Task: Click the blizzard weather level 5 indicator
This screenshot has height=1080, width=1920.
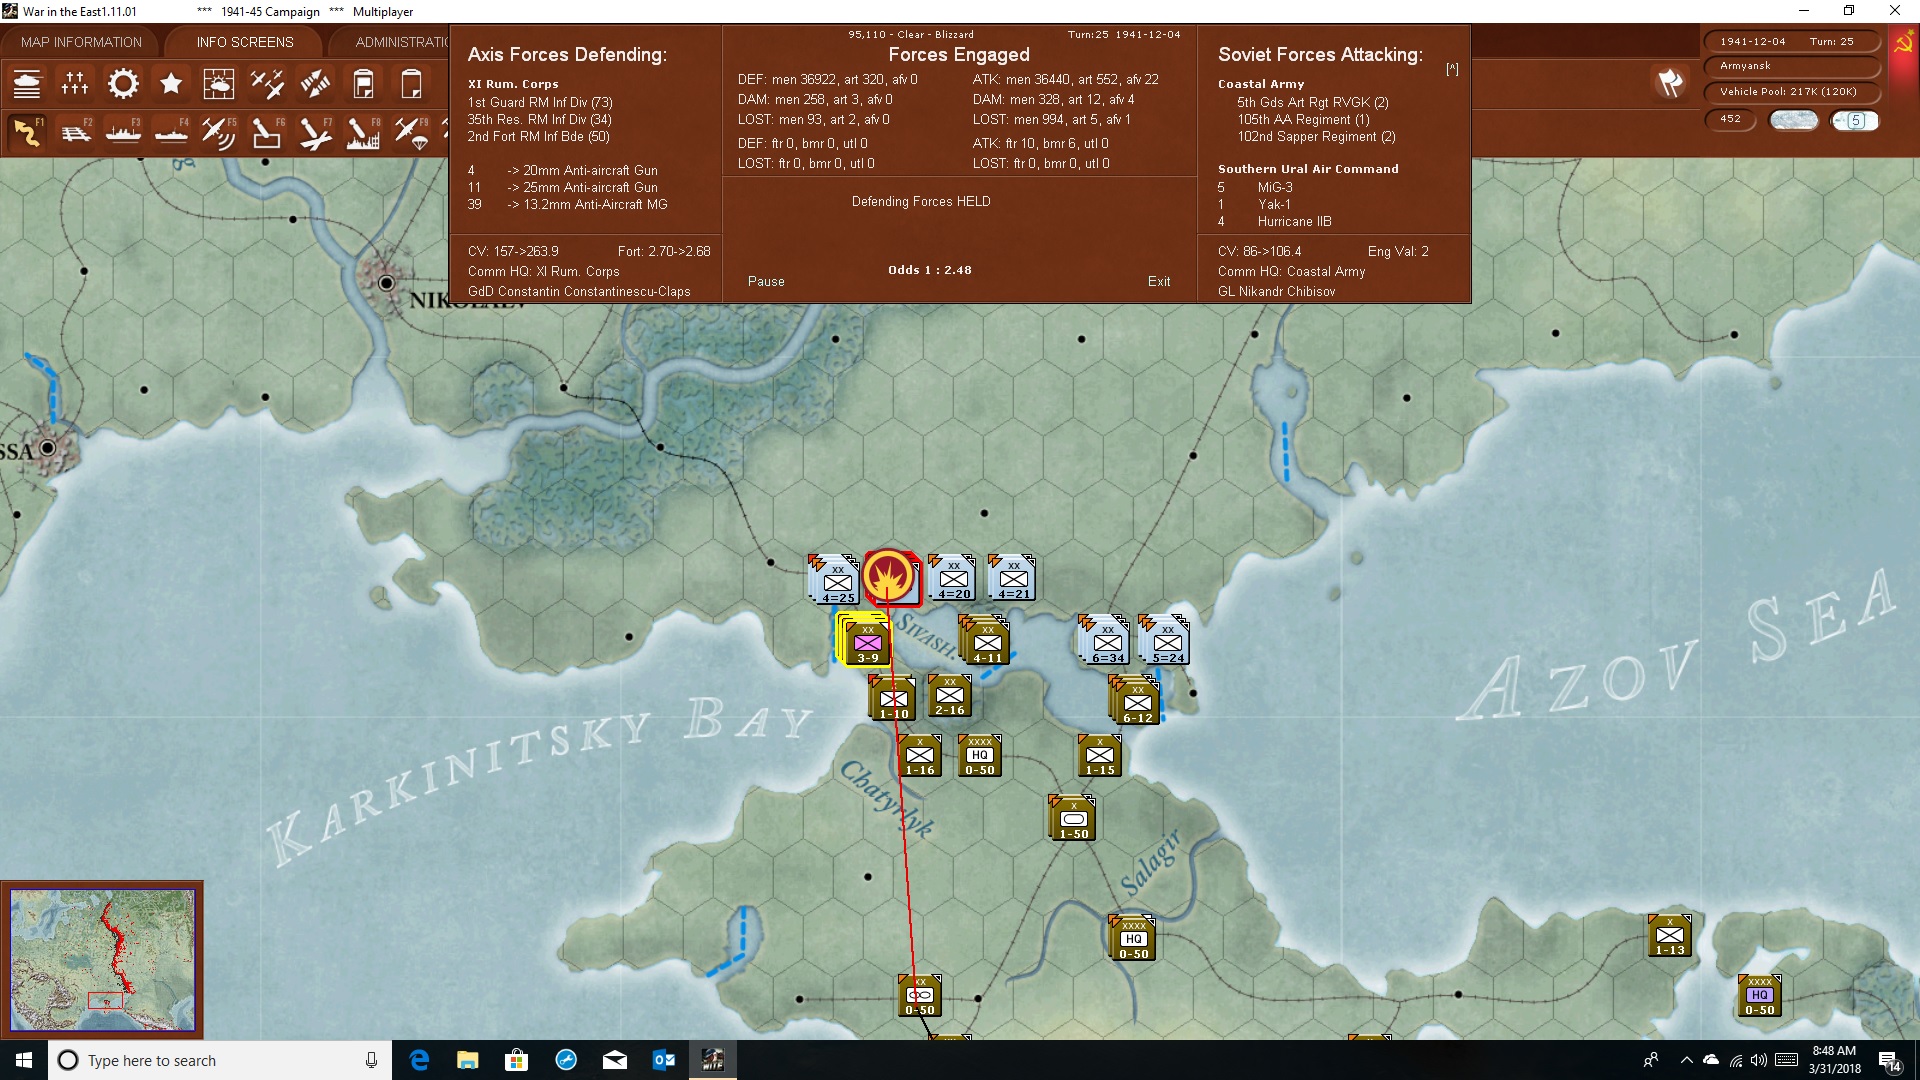Action: coord(1855,120)
